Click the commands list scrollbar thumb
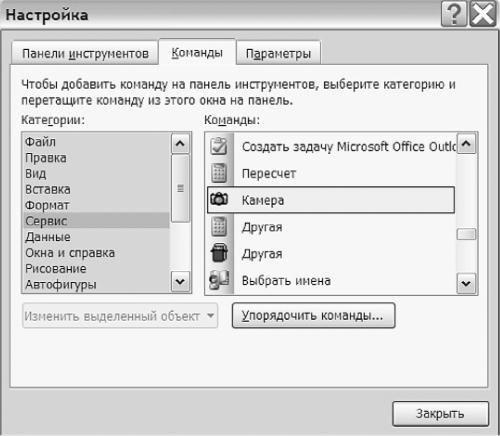Screen dimensions: 500x436 tap(466, 234)
